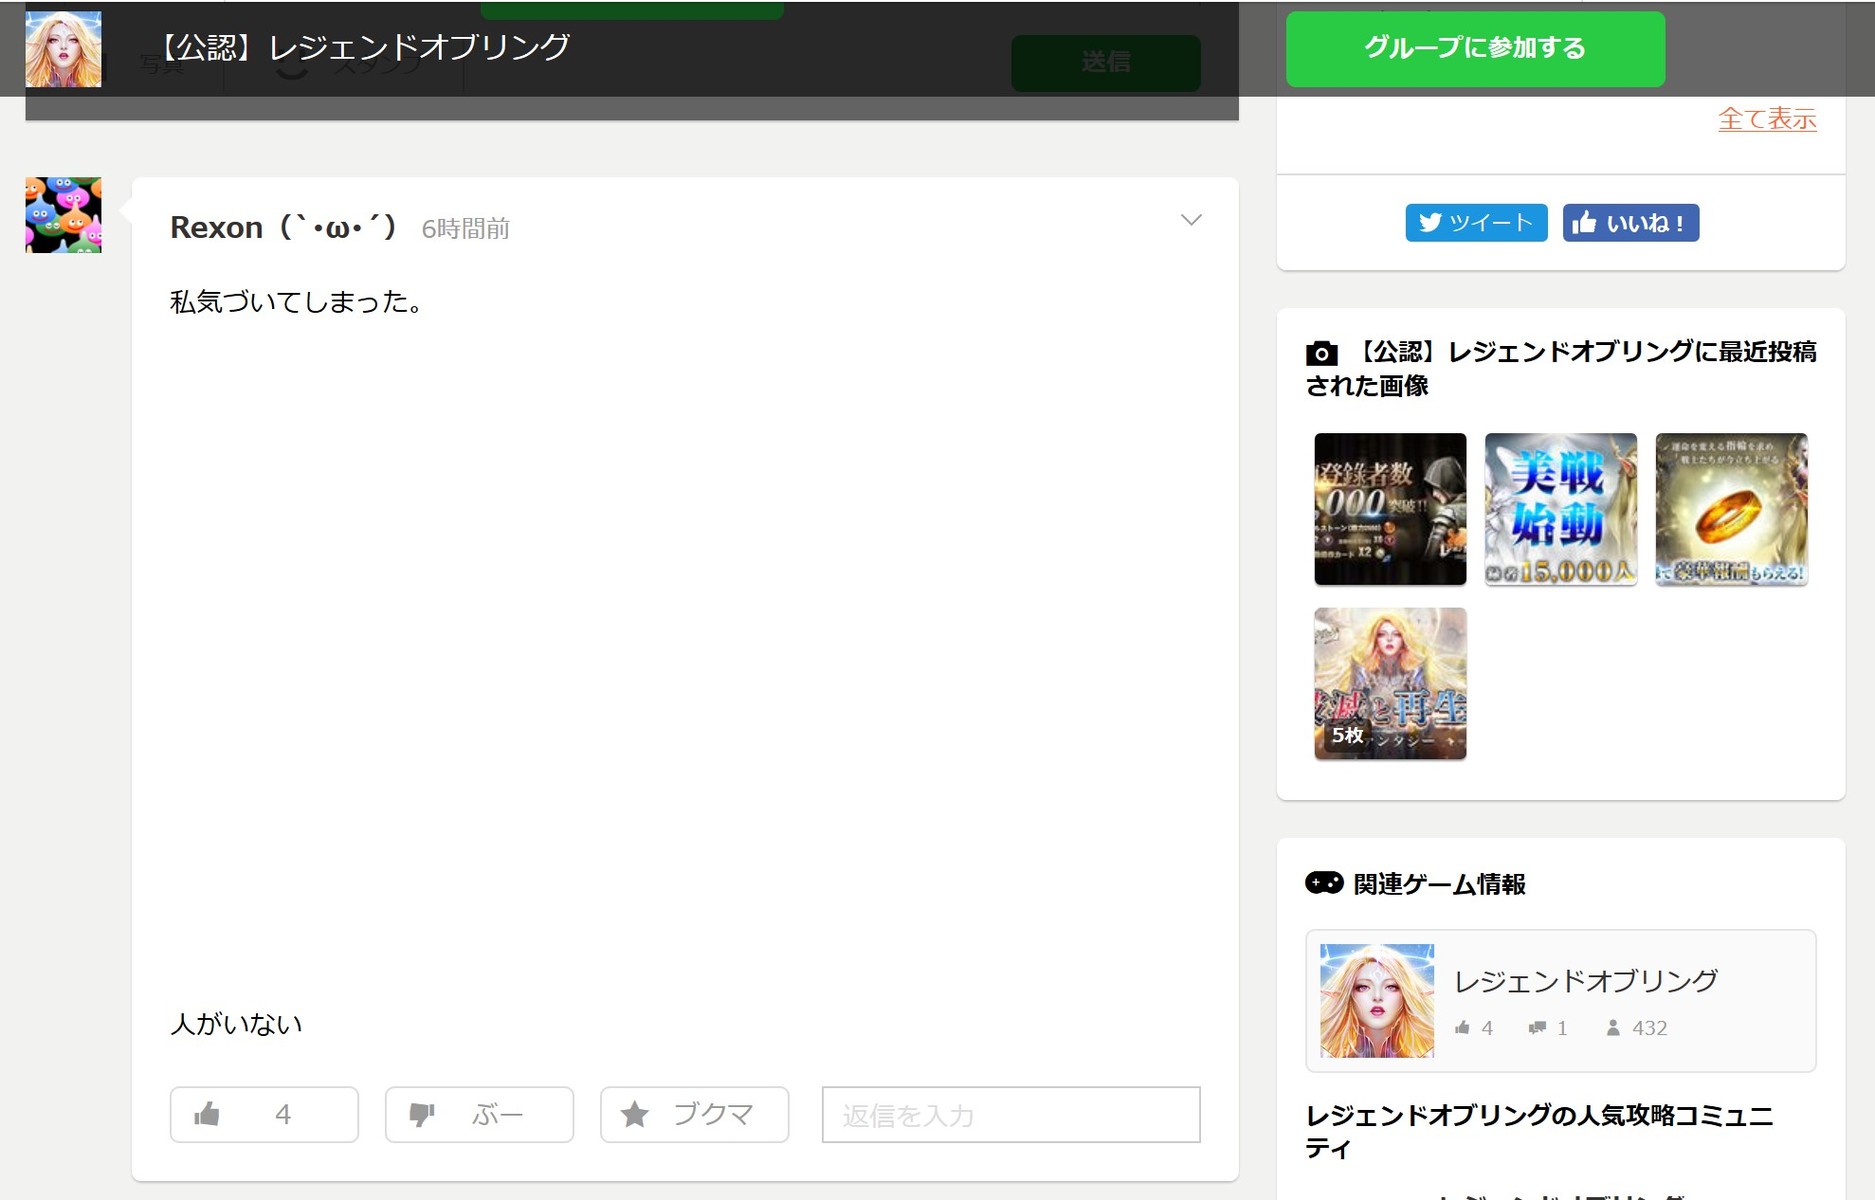Open the 5枚 image album thumbnail

tap(1390, 684)
